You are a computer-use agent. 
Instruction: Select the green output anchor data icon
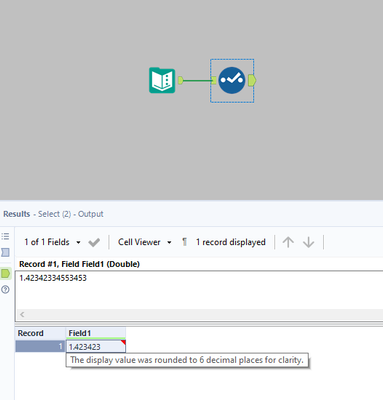click(x=6, y=274)
